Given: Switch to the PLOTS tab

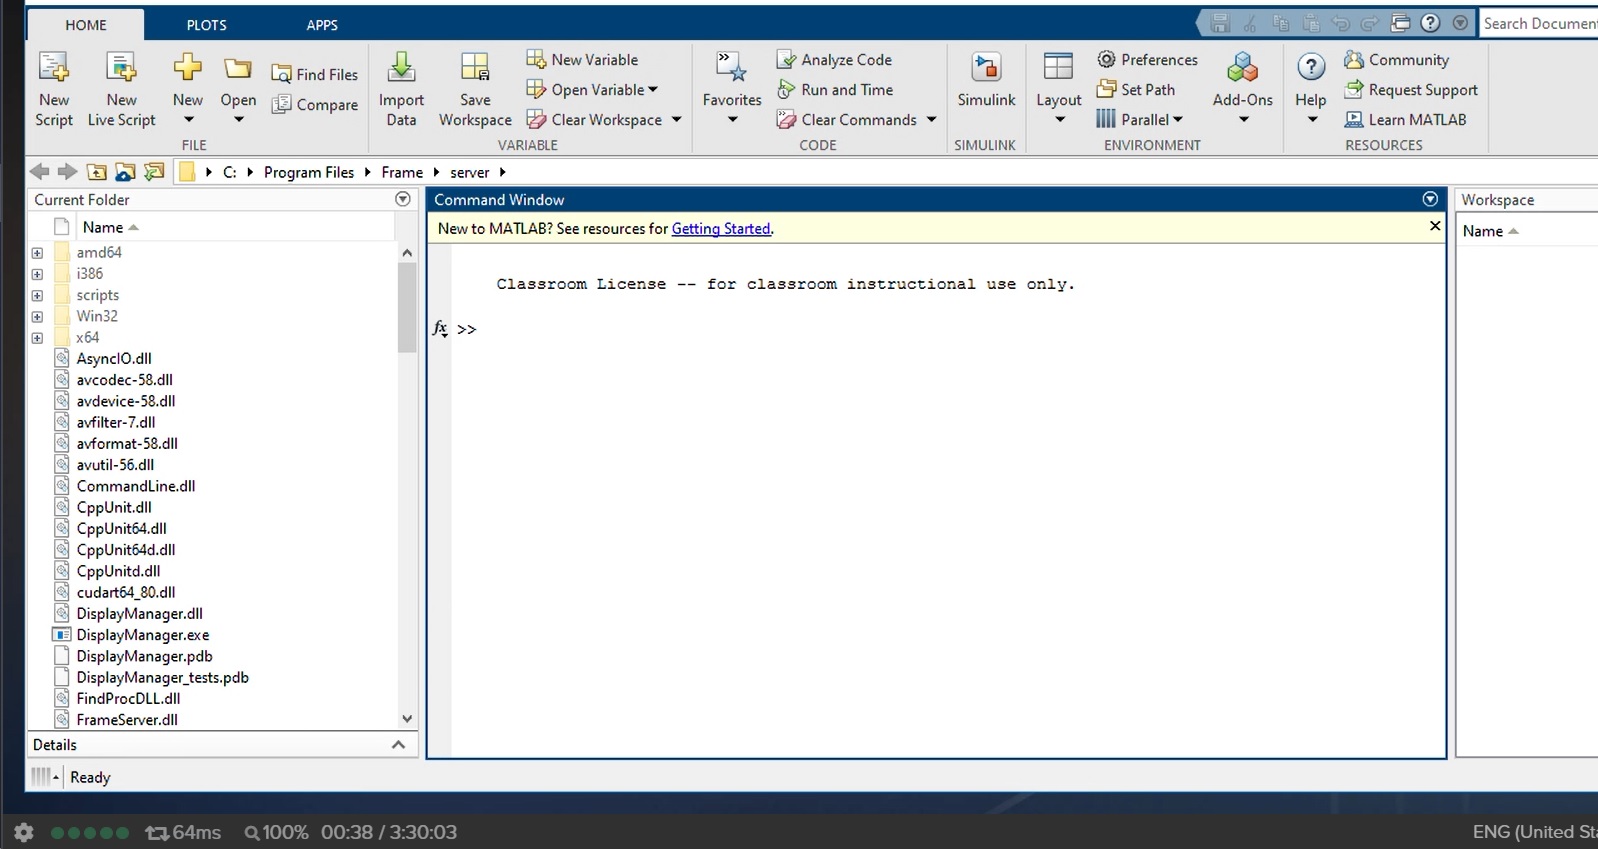Looking at the screenshot, I should coord(206,25).
